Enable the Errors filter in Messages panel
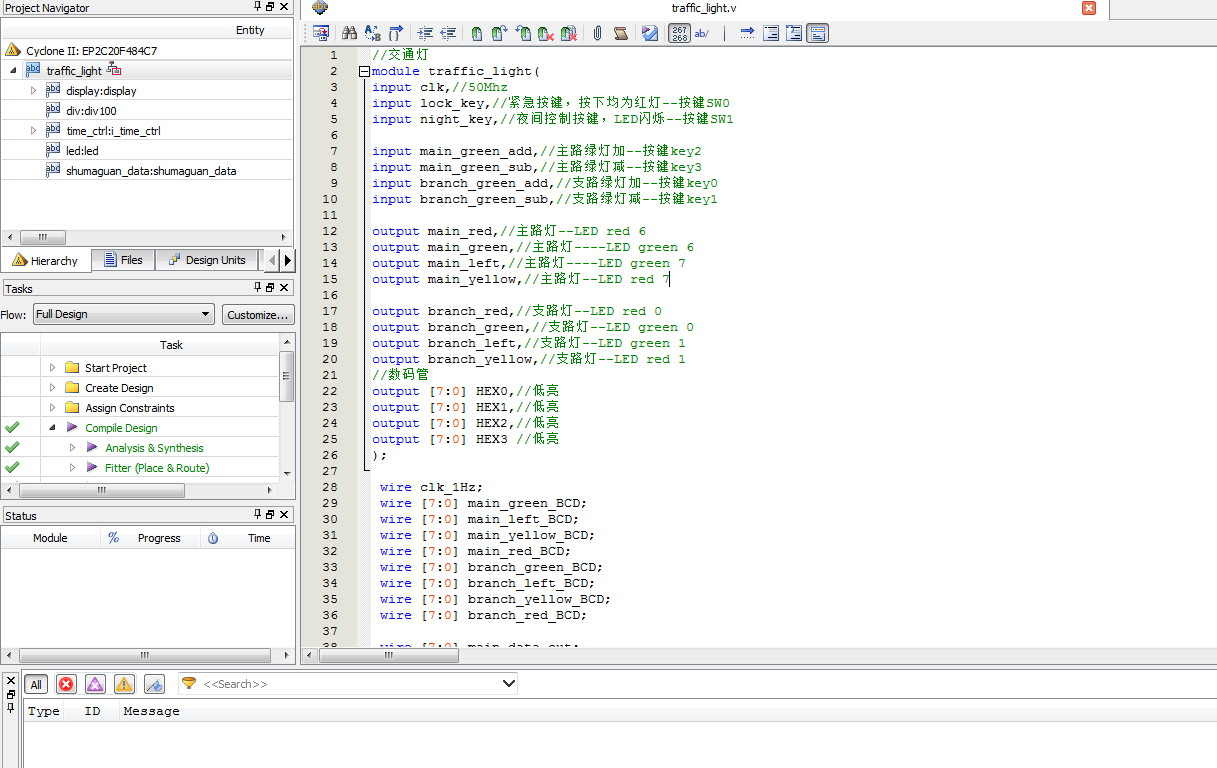Viewport: 1217px width, 768px height. [x=67, y=684]
